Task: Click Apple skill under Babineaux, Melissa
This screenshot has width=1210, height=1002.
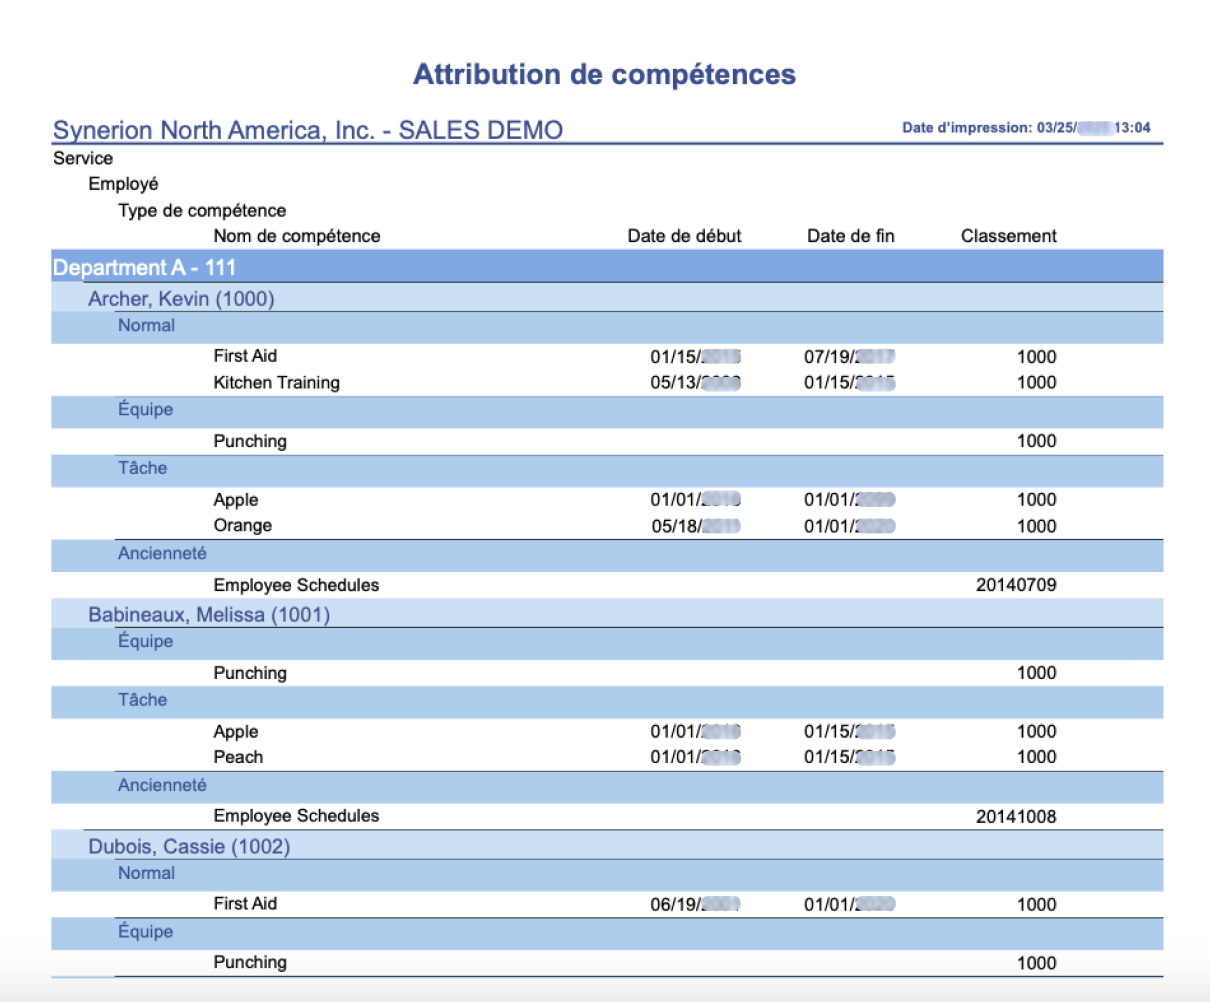Action: tap(236, 732)
